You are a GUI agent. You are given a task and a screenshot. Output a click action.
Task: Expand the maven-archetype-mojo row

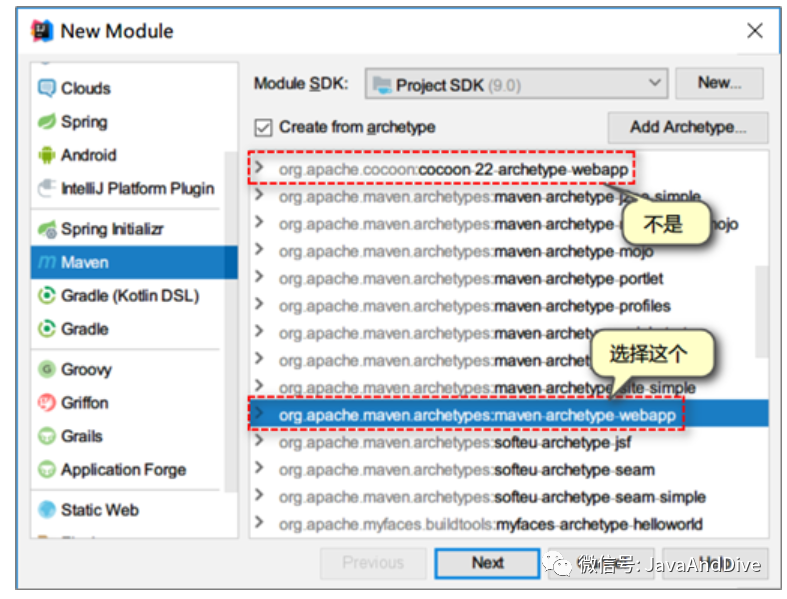pos(259,249)
